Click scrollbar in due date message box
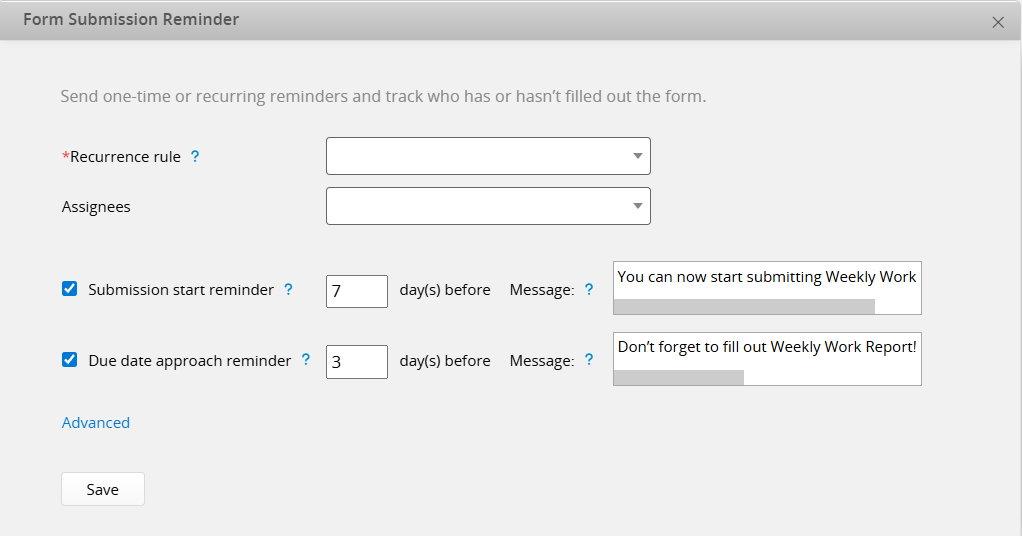The image size is (1022, 536). (x=679, y=377)
